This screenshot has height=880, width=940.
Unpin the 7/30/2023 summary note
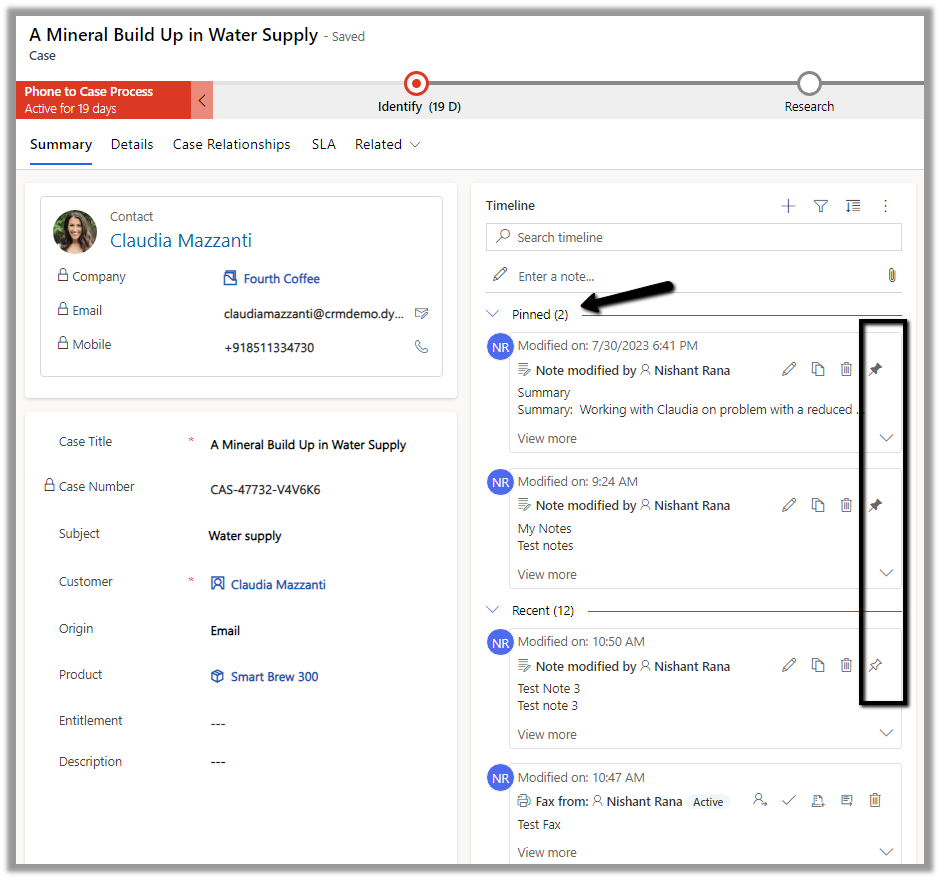(x=875, y=370)
